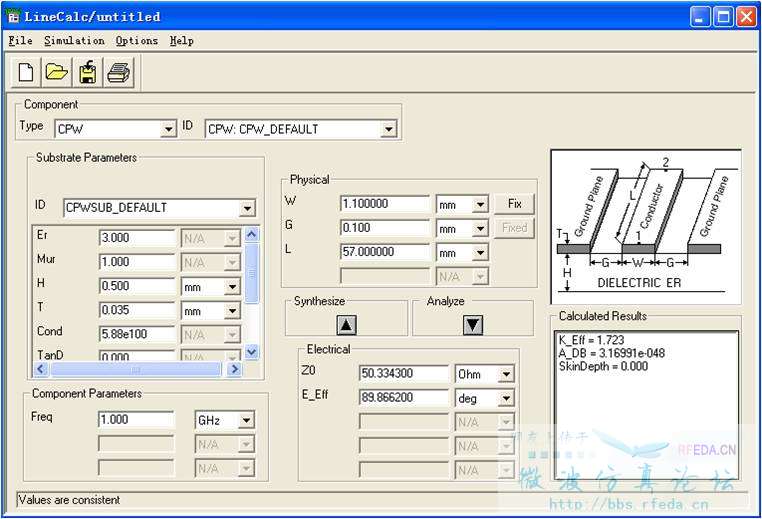This screenshot has height=519, width=762.
Task: Click 'Values are consistent' status text
Action: (69, 500)
